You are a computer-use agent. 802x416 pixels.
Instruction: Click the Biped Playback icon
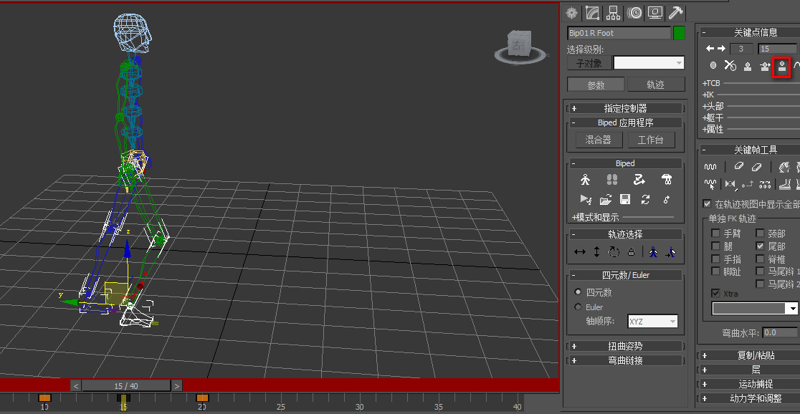click(586, 200)
